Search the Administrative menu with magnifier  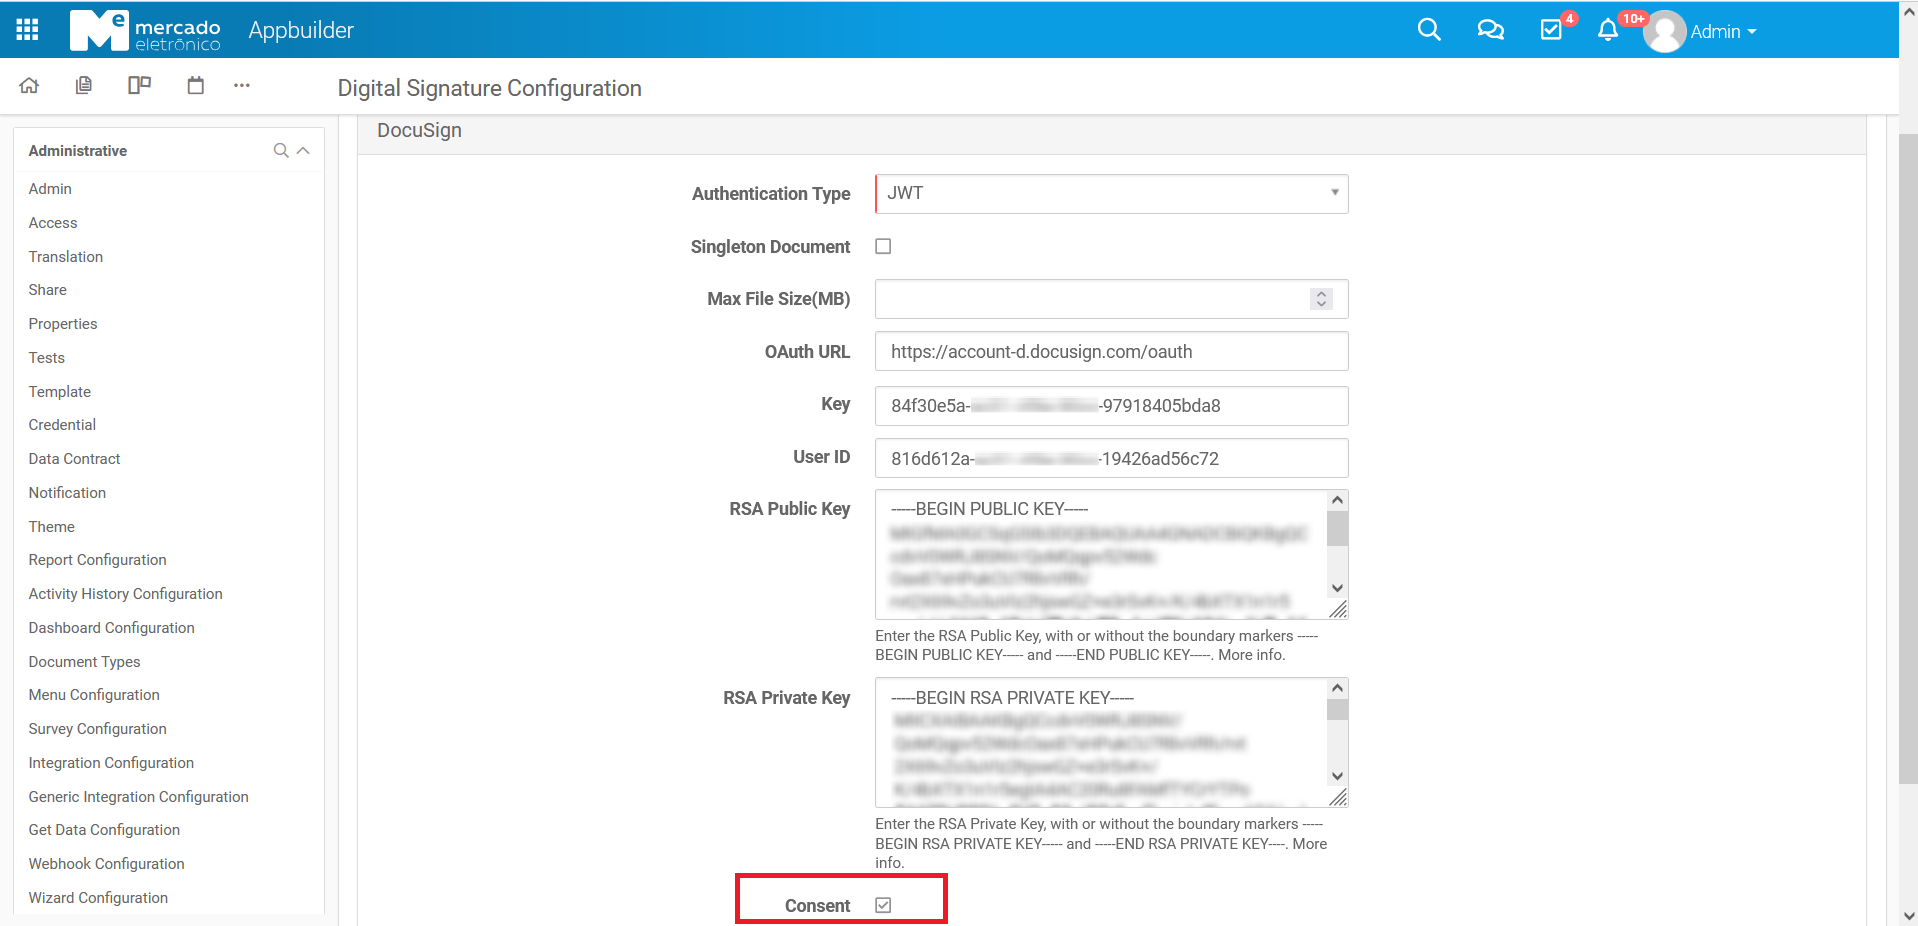(x=281, y=151)
